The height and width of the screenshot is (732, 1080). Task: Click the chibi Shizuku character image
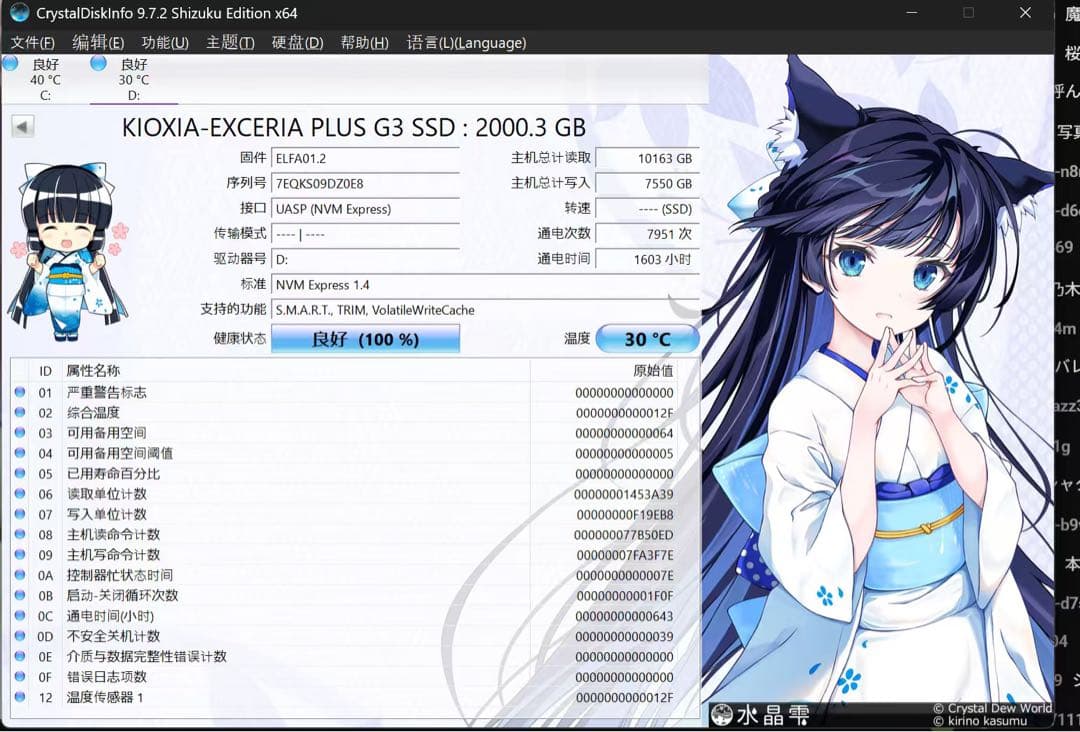tap(67, 251)
